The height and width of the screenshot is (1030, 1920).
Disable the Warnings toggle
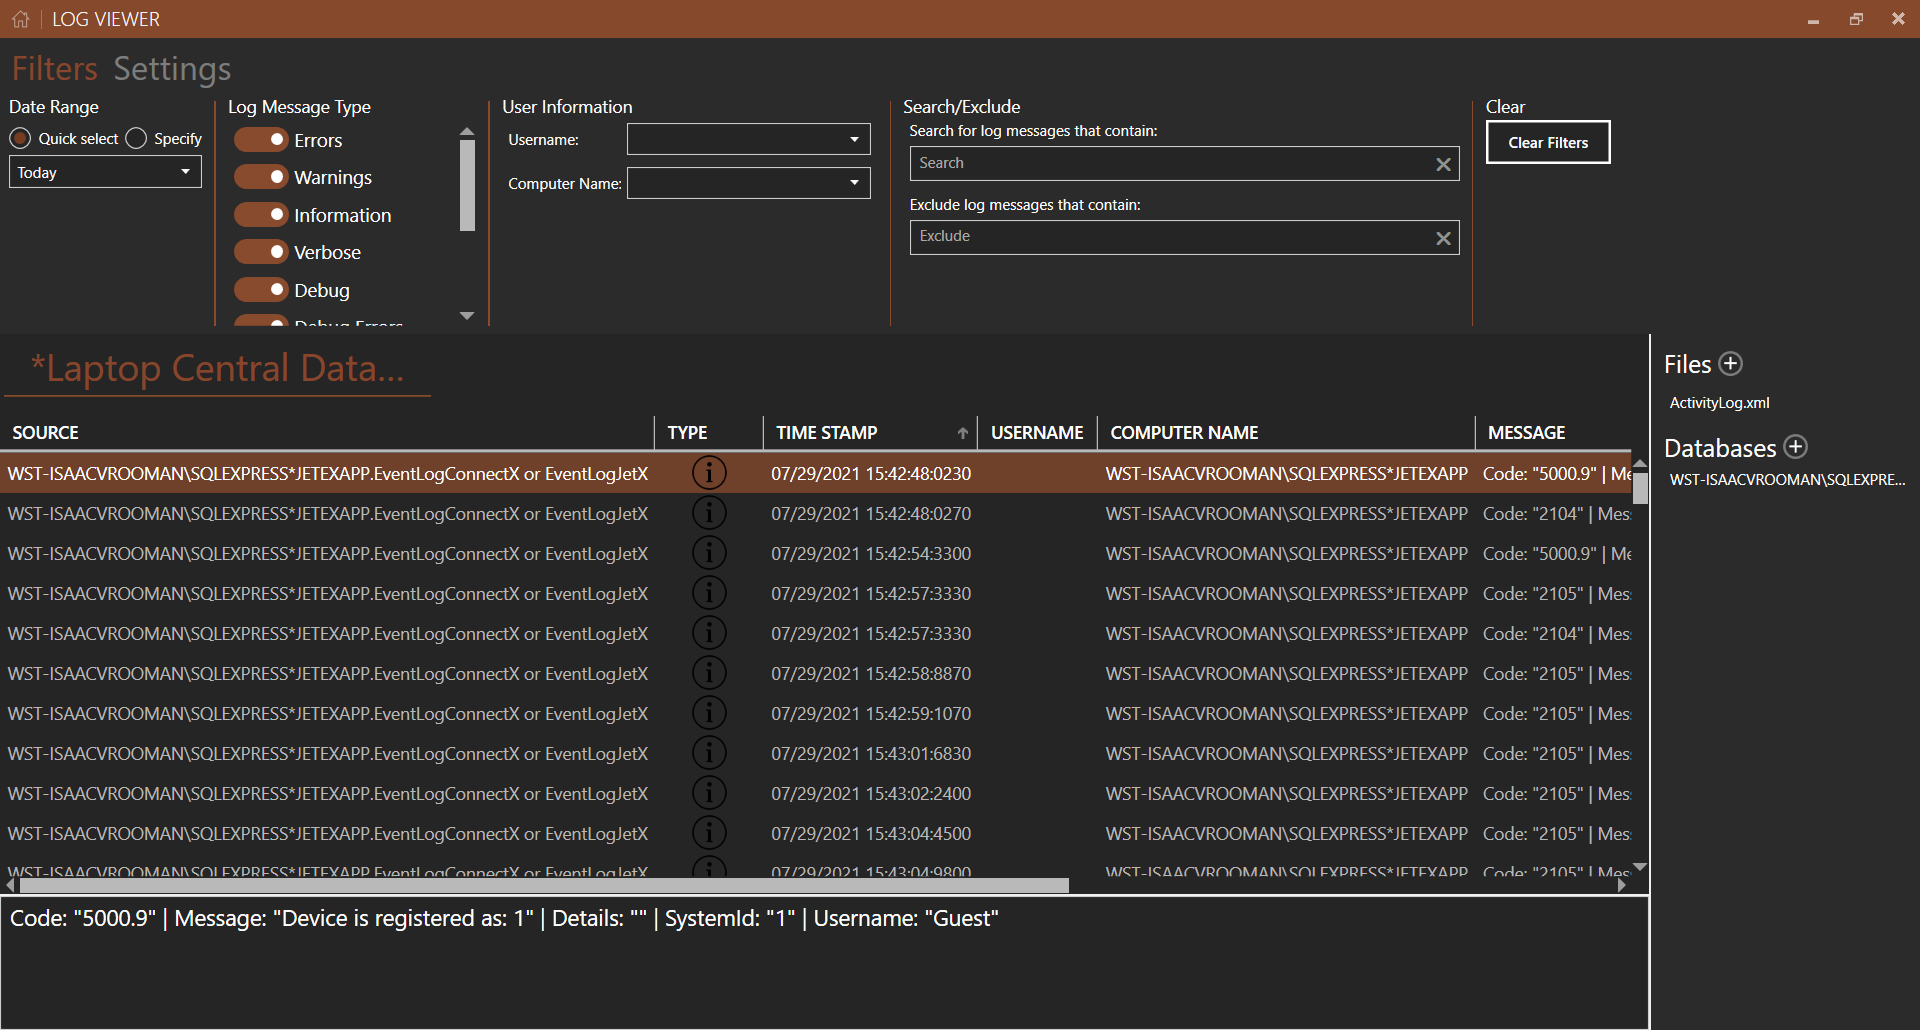click(261, 176)
